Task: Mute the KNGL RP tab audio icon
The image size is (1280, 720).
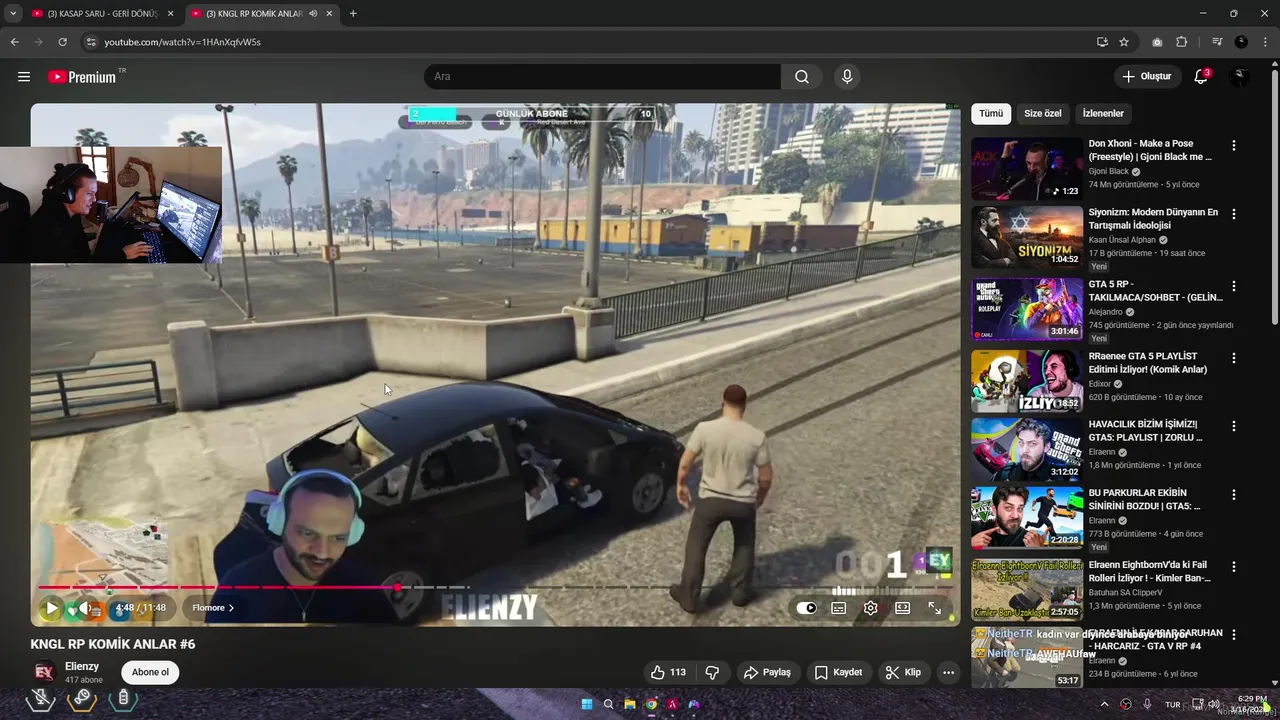Action: point(313,14)
